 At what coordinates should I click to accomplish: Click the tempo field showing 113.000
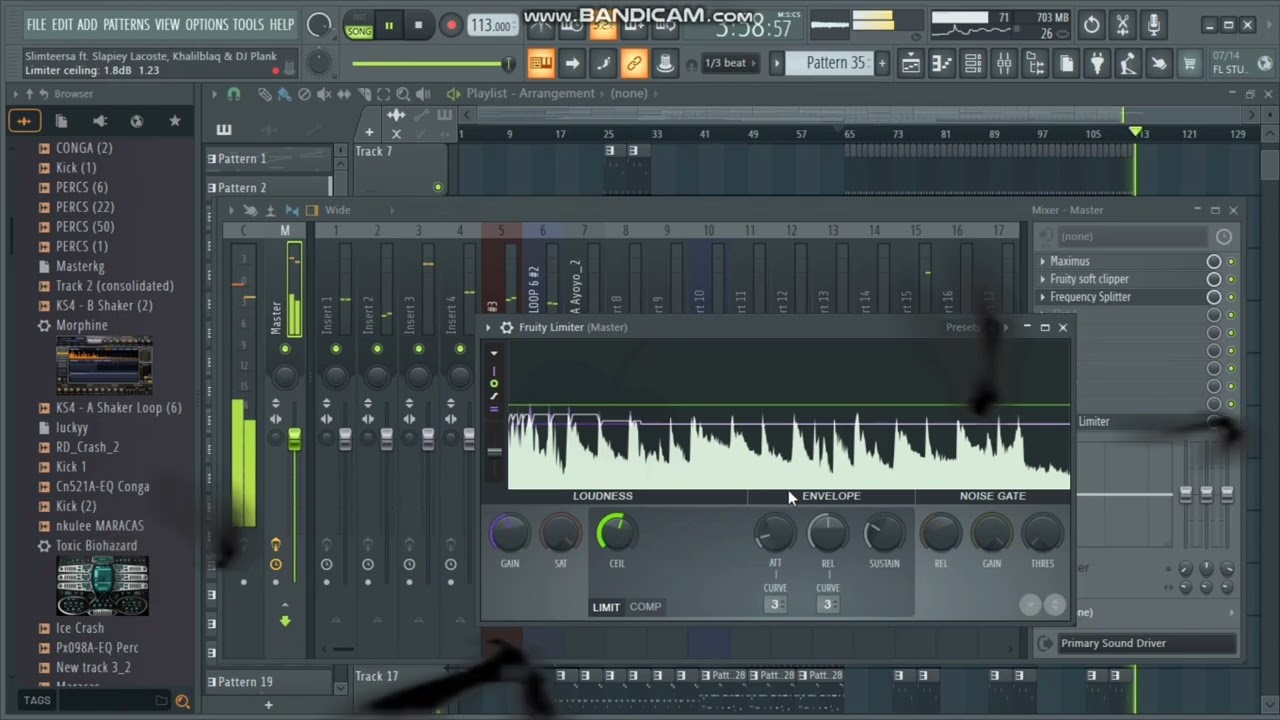[x=491, y=26]
